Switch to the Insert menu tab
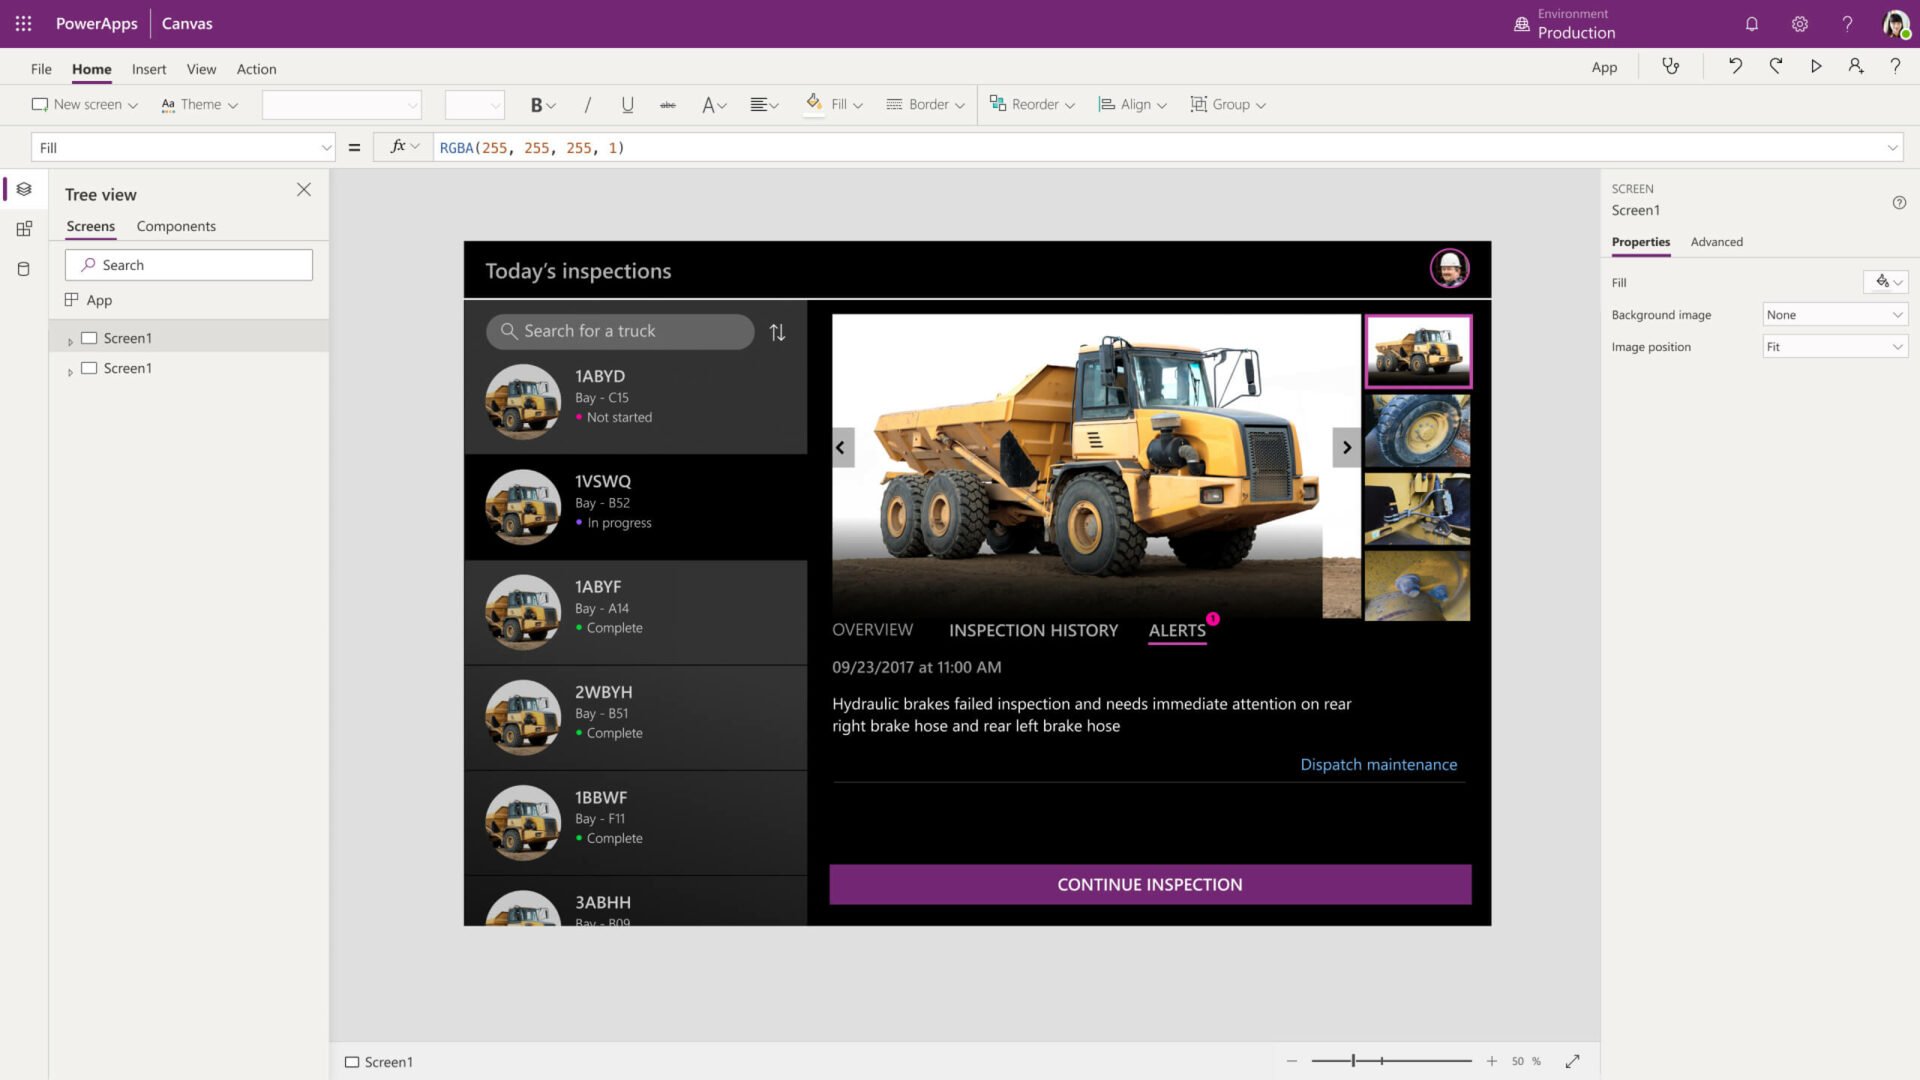The image size is (1920, 1080). [149, 69]
